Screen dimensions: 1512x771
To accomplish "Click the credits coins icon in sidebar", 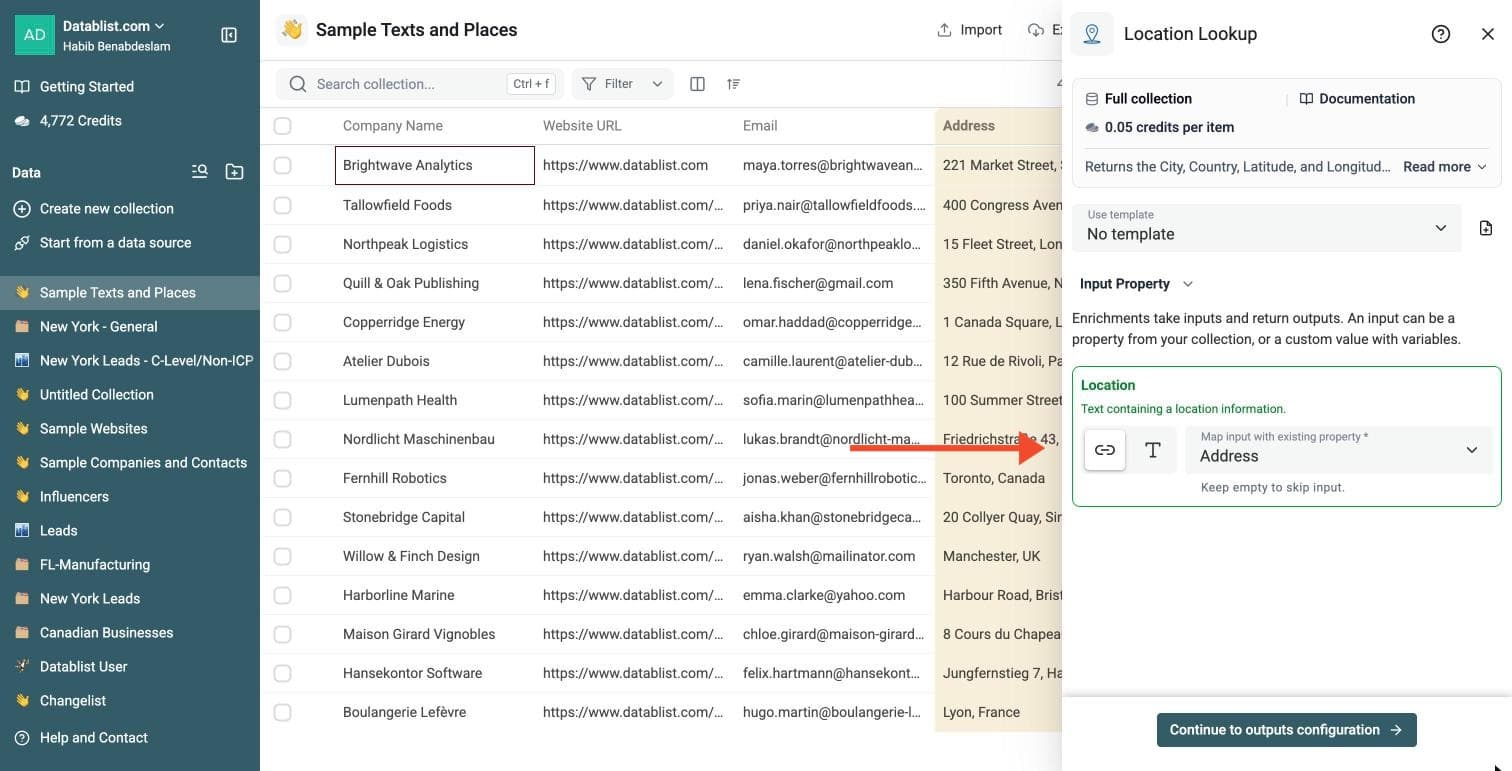I will tap(22, 121).
